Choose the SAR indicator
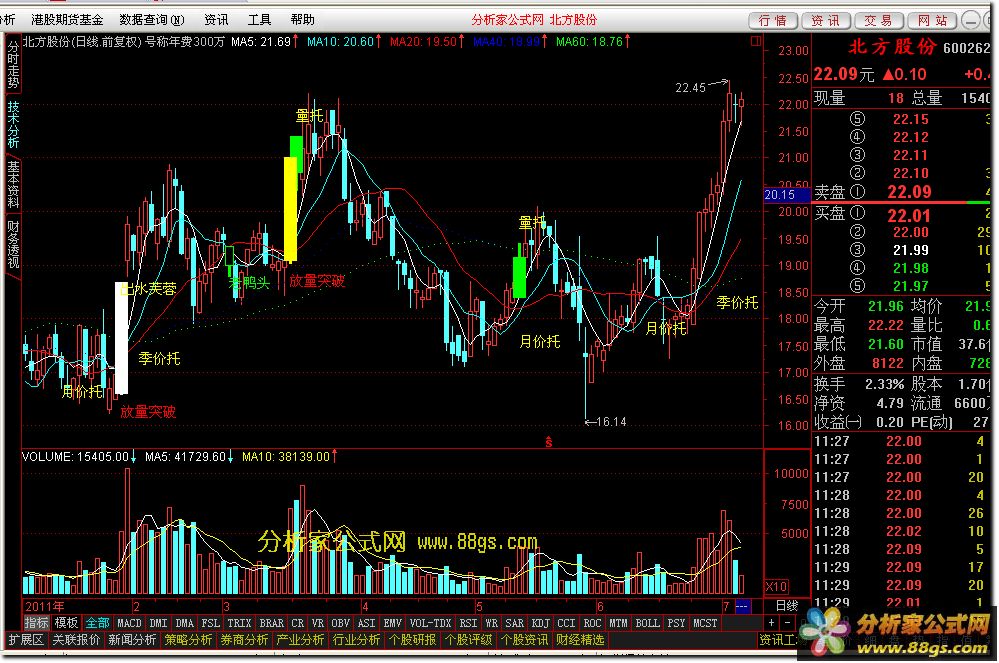Screen dimensions: 999x663 pyautogui.click(x=514, y=623)
